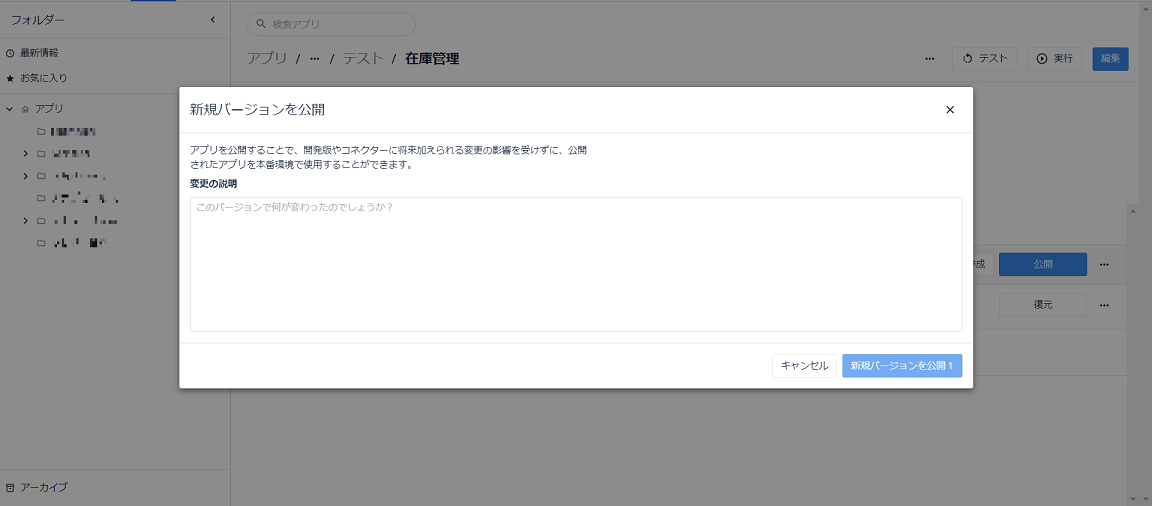Click the home icon beside アプリ
This screenshot has width=1152, height=506.
click(x=26, y=109)
